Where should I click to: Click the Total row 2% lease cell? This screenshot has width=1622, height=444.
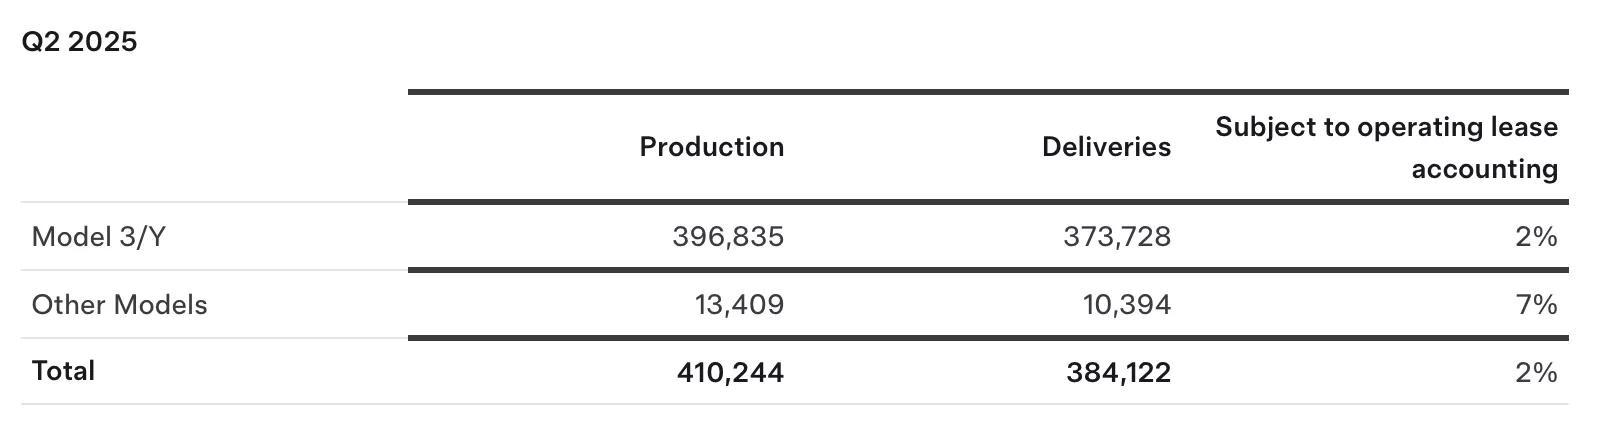pos(1535,373)
